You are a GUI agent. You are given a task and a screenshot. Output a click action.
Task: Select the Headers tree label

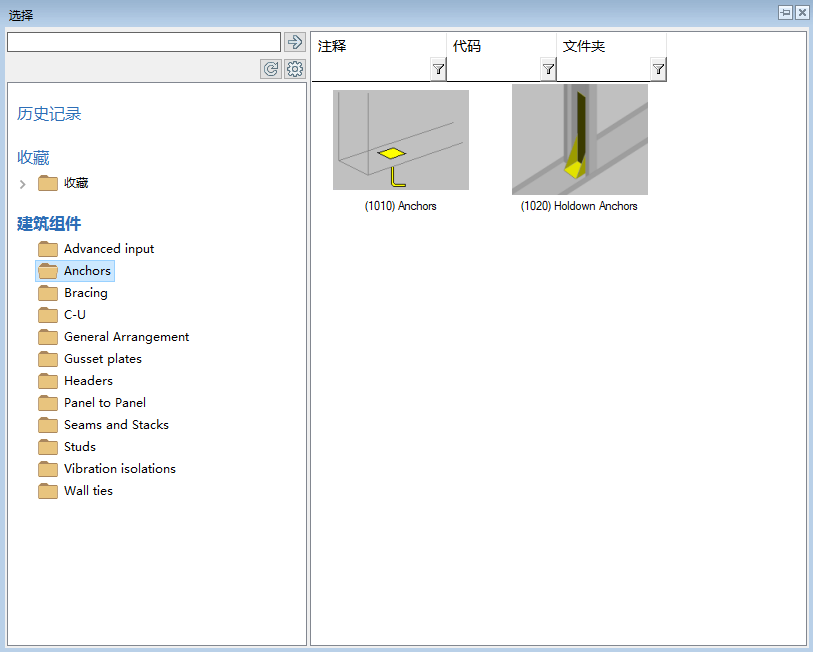(88, 381)
